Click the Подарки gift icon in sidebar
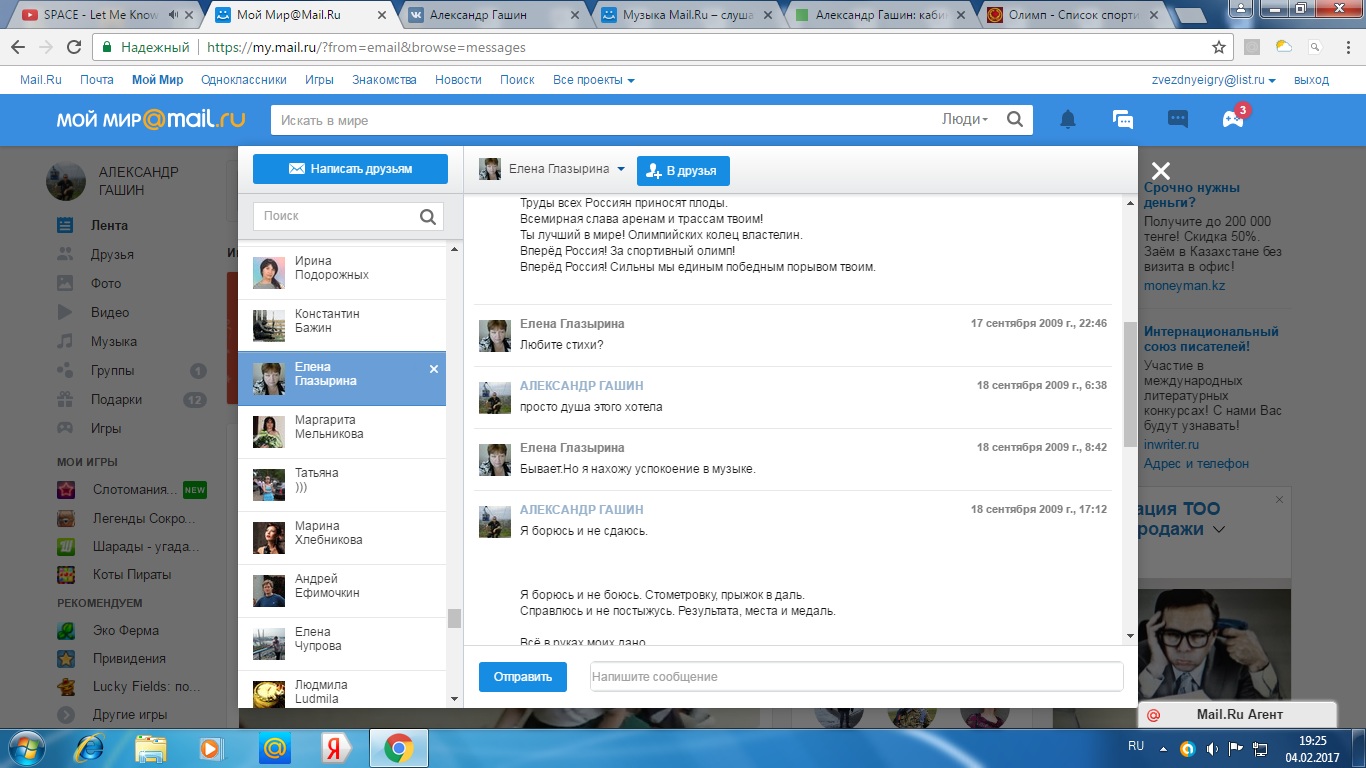The image size is (1366, 768). coord(66,399)
